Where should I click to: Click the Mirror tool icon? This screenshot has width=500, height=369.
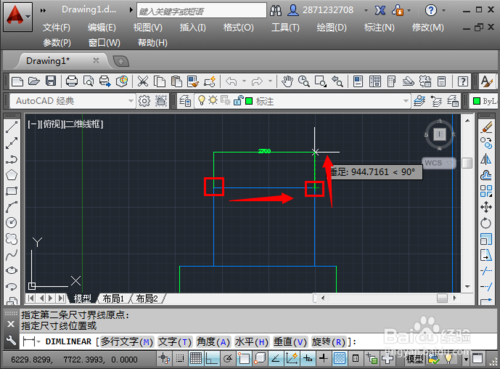pos(486,159)
